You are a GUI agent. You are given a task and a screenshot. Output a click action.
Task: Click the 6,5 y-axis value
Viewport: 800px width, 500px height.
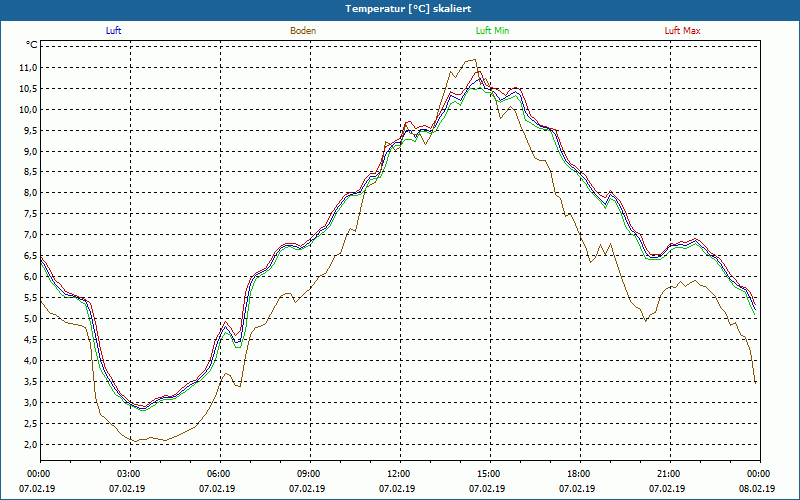pos(31,256)
